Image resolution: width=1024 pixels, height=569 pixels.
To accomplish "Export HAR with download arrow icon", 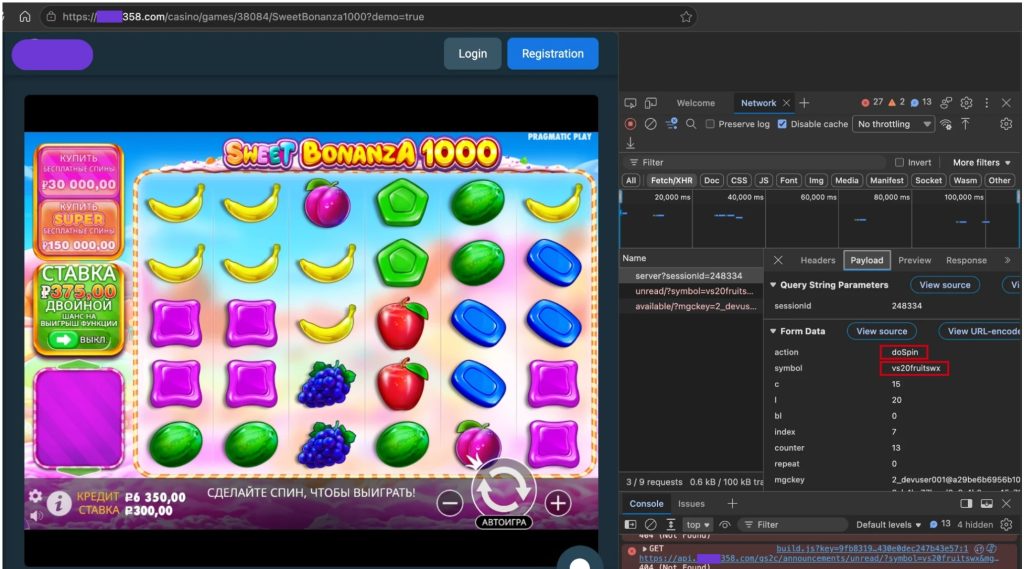I will click(x=630, y=142).
